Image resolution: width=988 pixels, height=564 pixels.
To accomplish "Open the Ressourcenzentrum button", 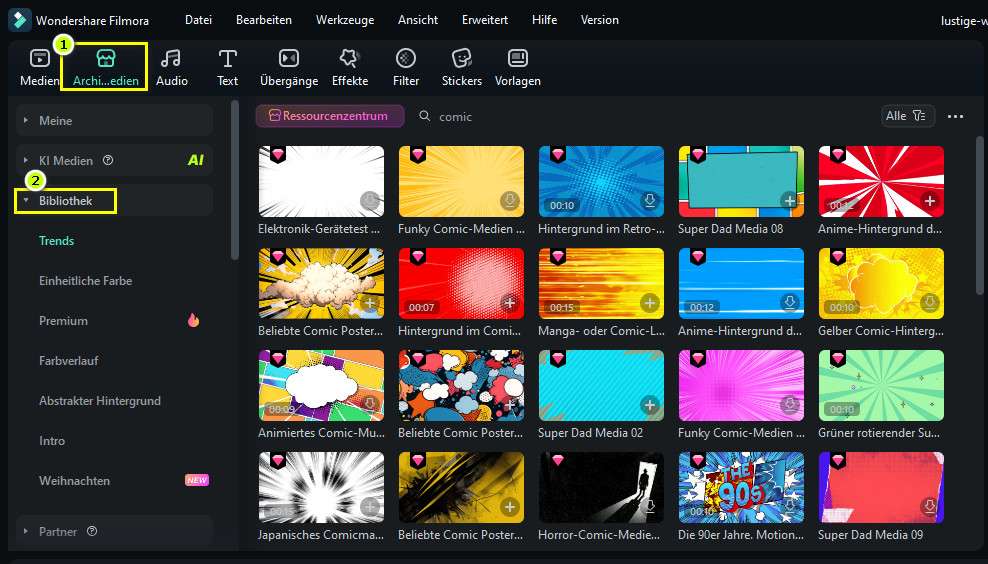I will coord(330,116).
